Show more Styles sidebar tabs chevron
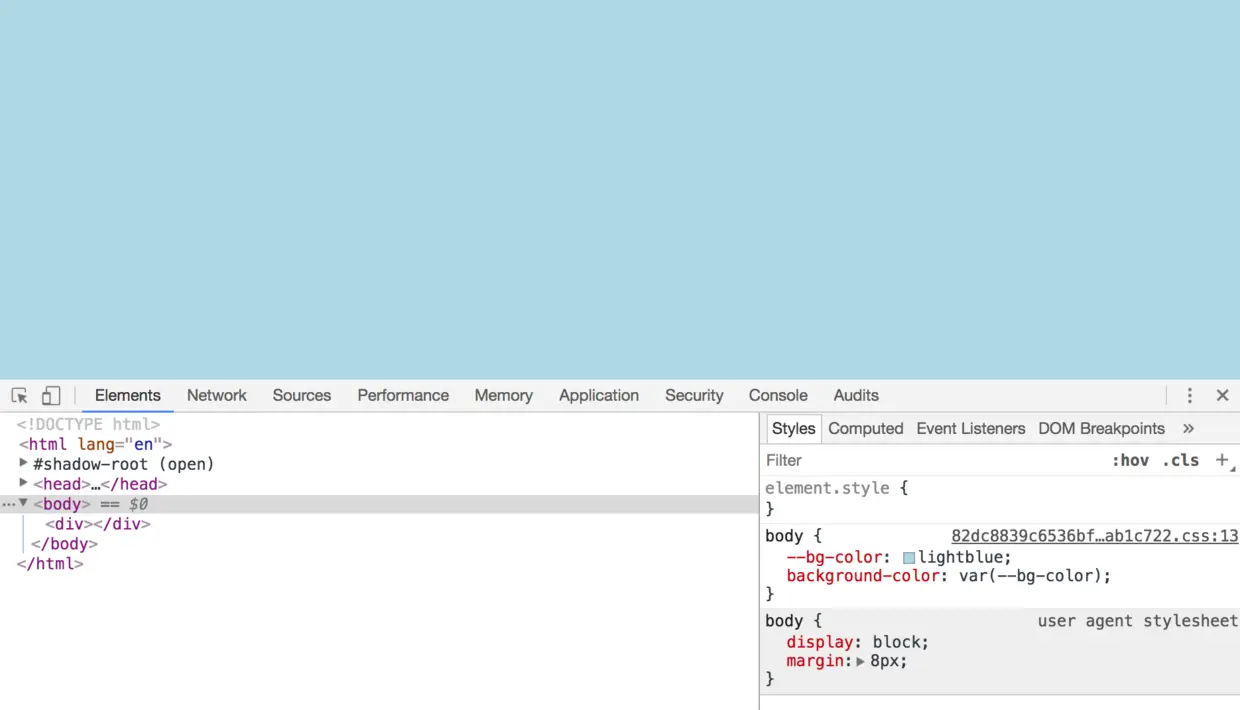1240x710 pixels. 1188,428
